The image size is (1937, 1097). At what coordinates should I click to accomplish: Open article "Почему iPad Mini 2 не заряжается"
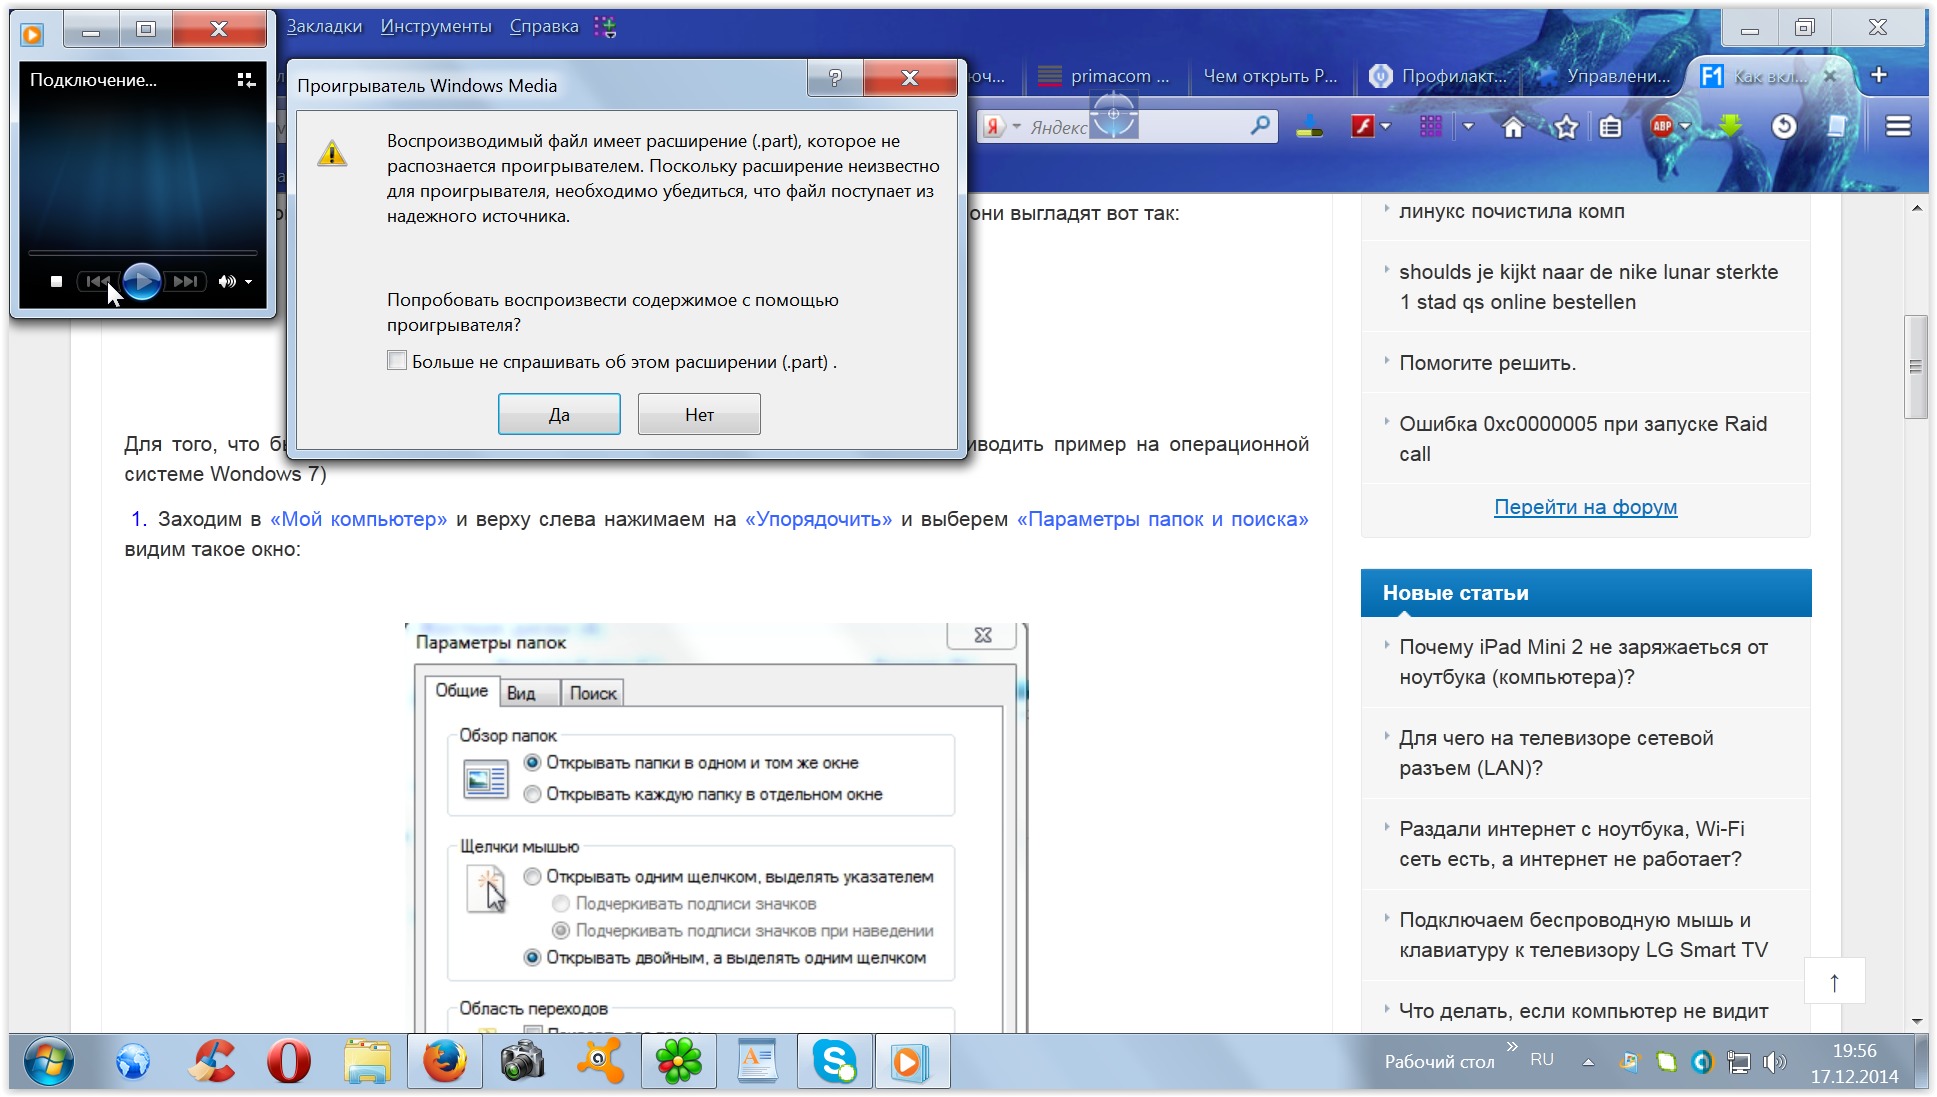click(x=1583, y=661)
